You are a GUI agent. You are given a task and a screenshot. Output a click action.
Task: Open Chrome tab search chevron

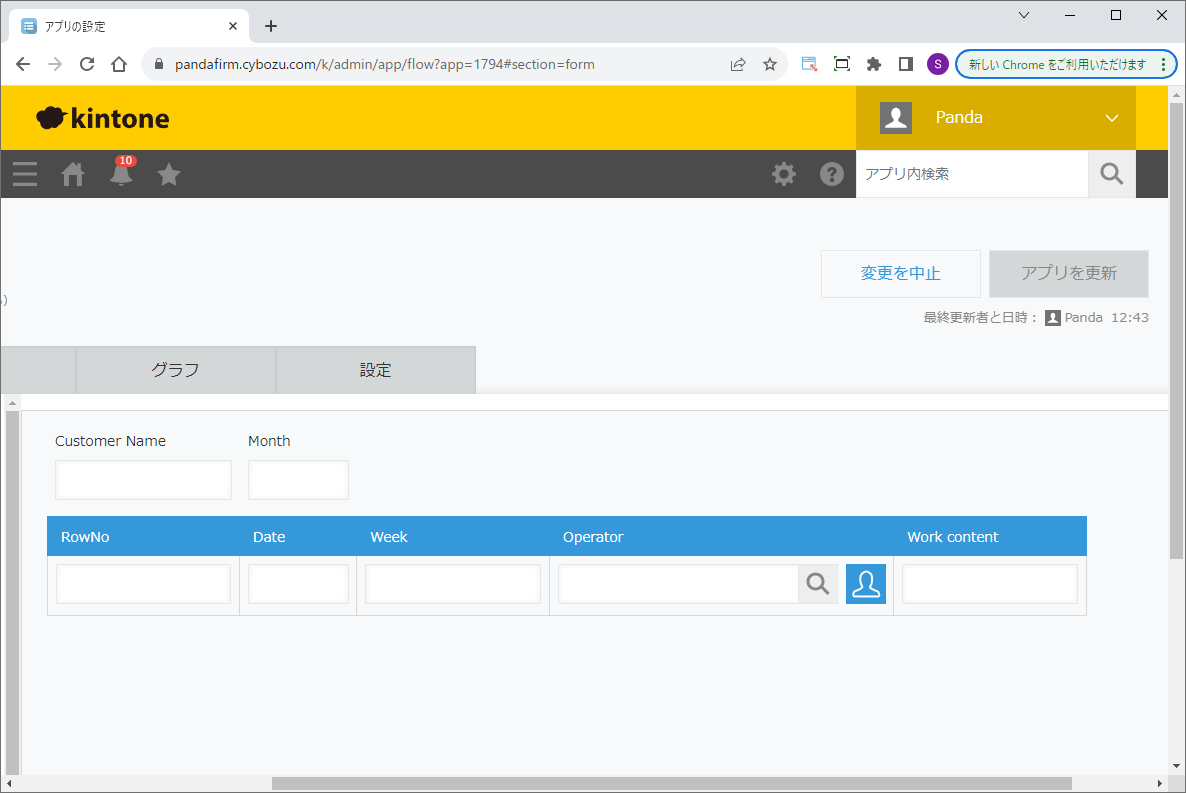tap(1024, 15)
